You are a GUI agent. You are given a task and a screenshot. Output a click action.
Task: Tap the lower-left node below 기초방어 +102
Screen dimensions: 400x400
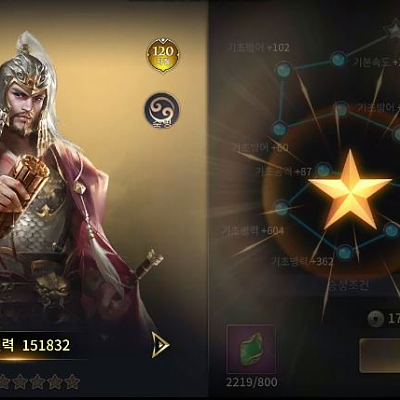[x=279, y=129]
